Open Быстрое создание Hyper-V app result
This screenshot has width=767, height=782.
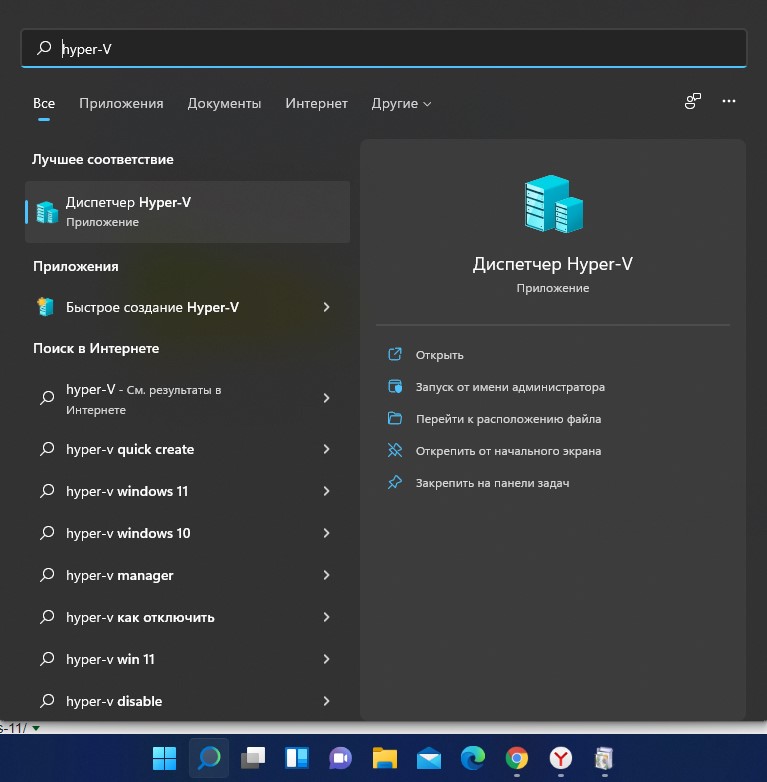click(188, 307)
